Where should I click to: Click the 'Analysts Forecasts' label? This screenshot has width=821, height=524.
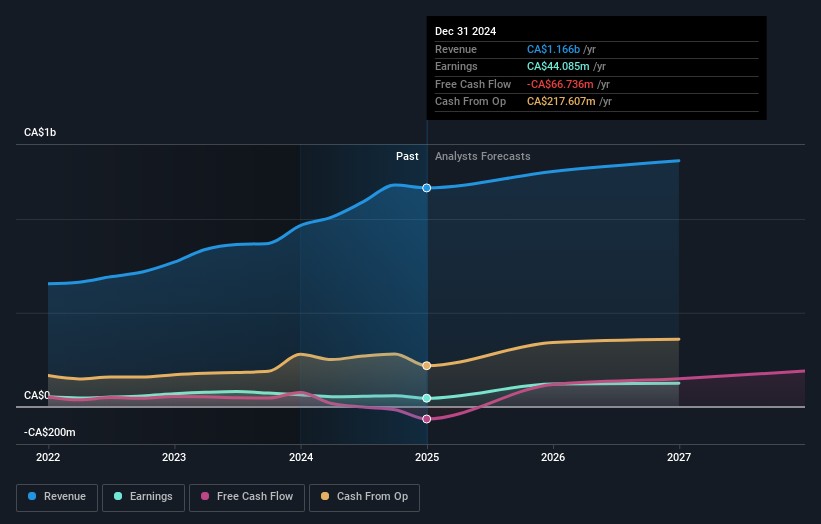click(x=482, y=157)
